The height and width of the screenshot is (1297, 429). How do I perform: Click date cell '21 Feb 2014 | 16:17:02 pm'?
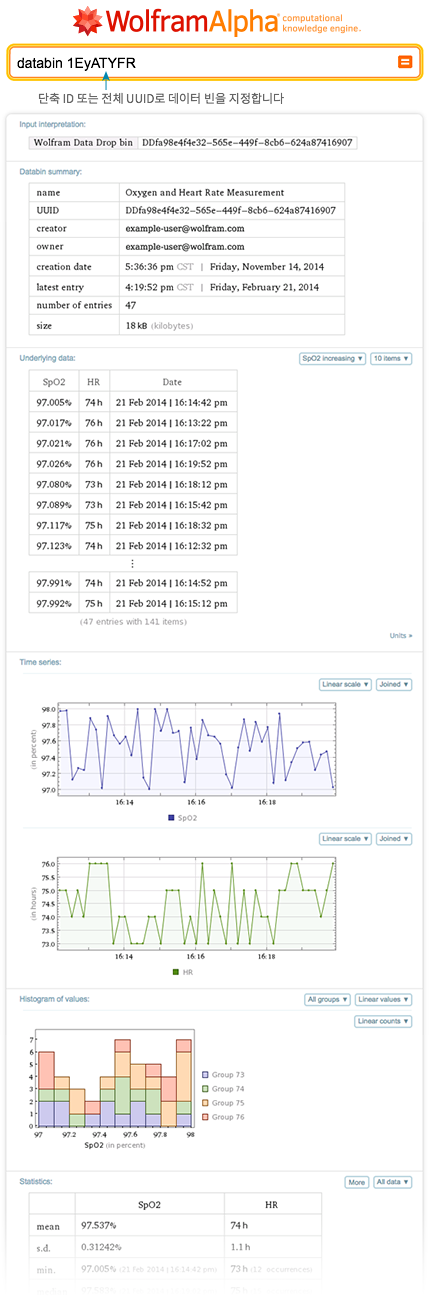(x=171, y=443)
